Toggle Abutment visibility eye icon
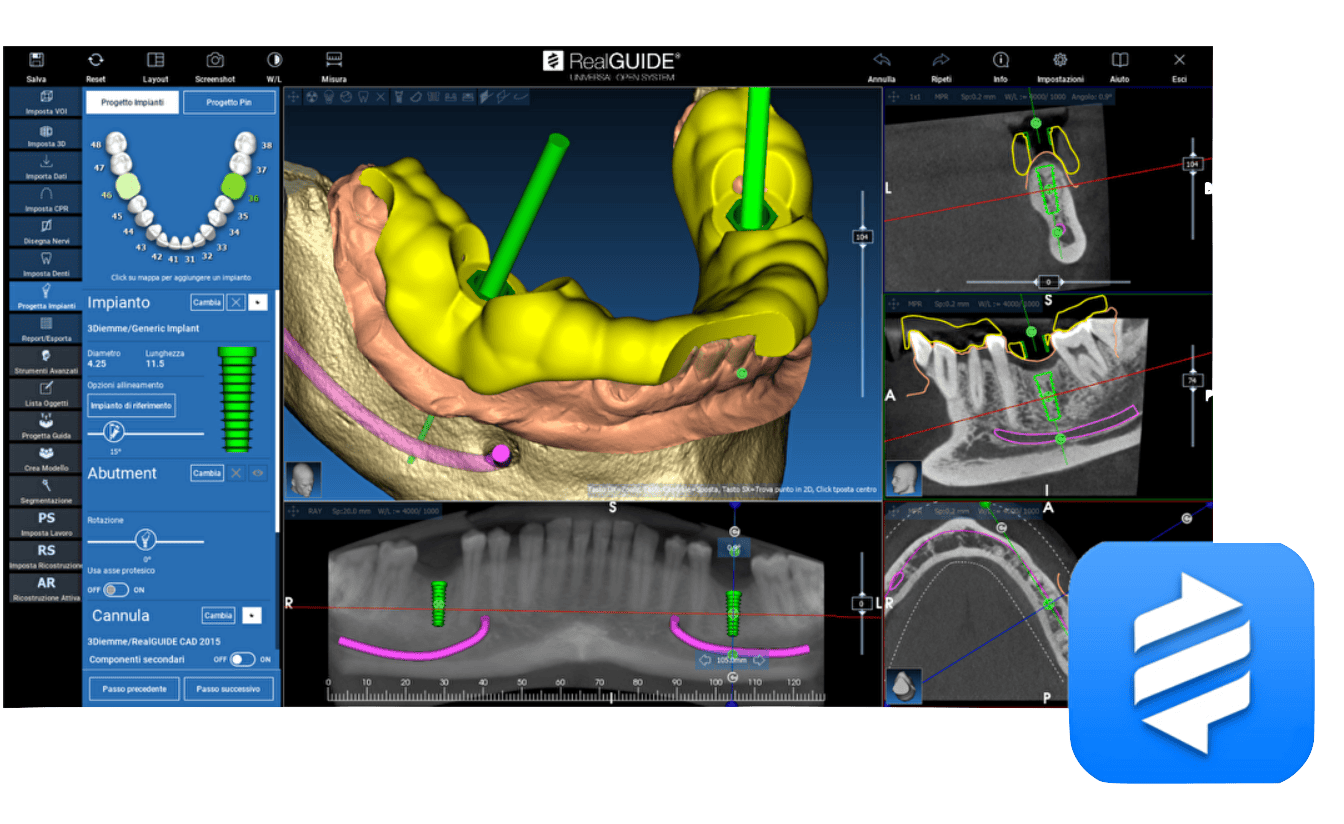The width and height of the screenshot is (1344, 824). tap(258, 473)
